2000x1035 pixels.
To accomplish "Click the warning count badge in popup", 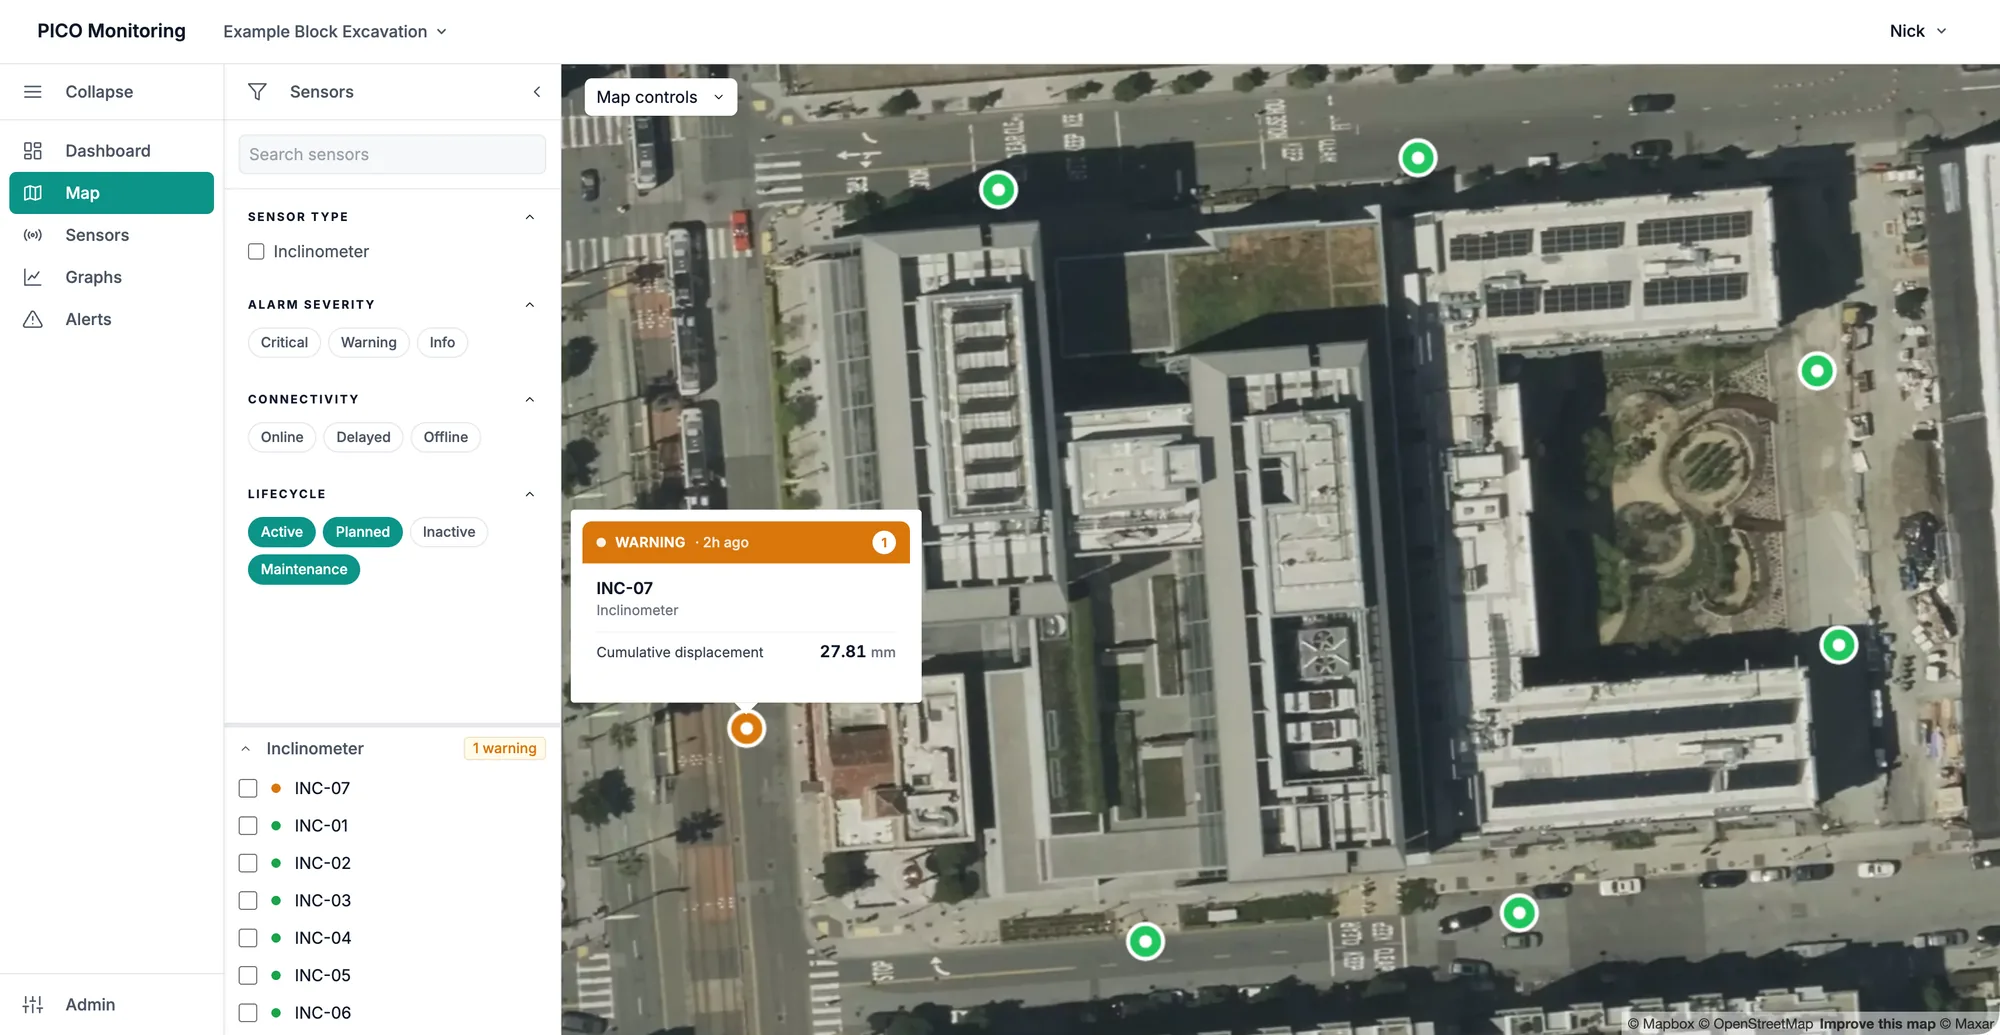I will coord(884,542).
